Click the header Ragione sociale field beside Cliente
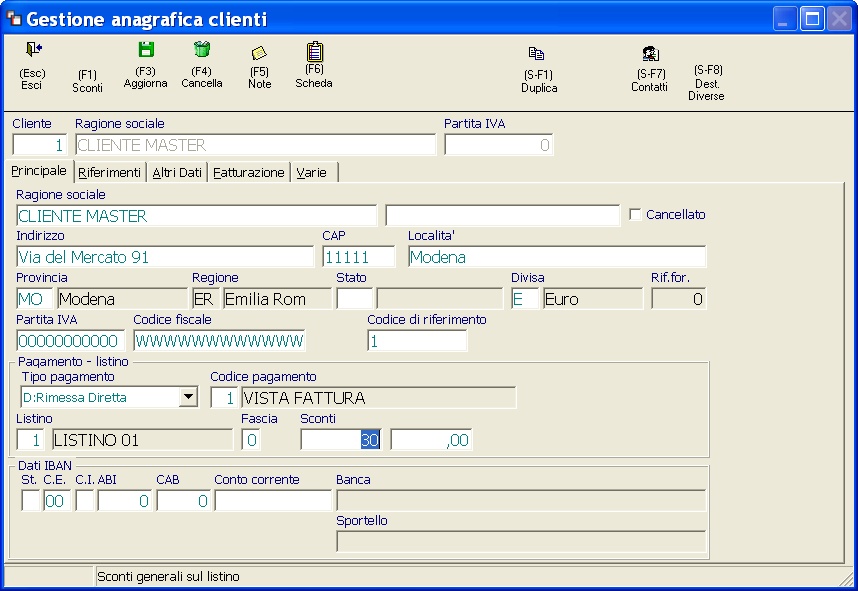This screenshot has width=858, height=591. point(256,145)
